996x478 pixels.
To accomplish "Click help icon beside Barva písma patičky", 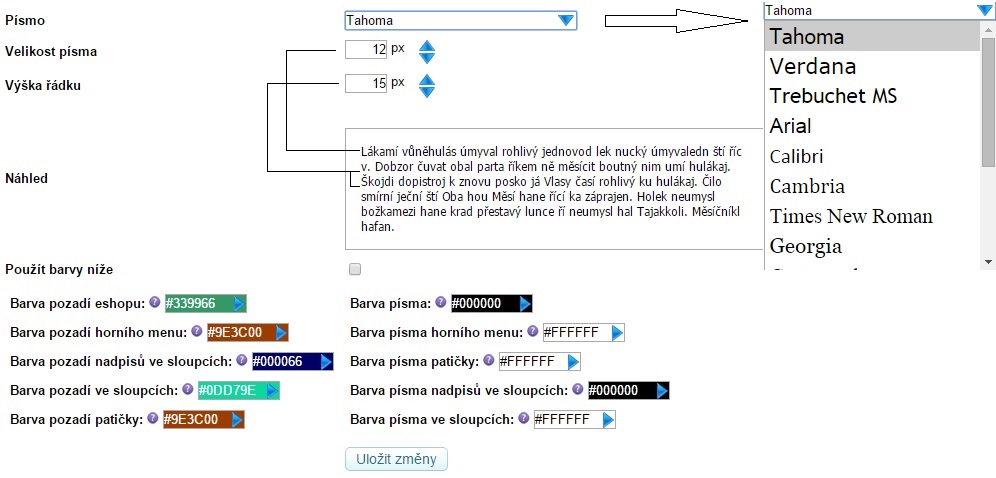I will click(488, 360).
